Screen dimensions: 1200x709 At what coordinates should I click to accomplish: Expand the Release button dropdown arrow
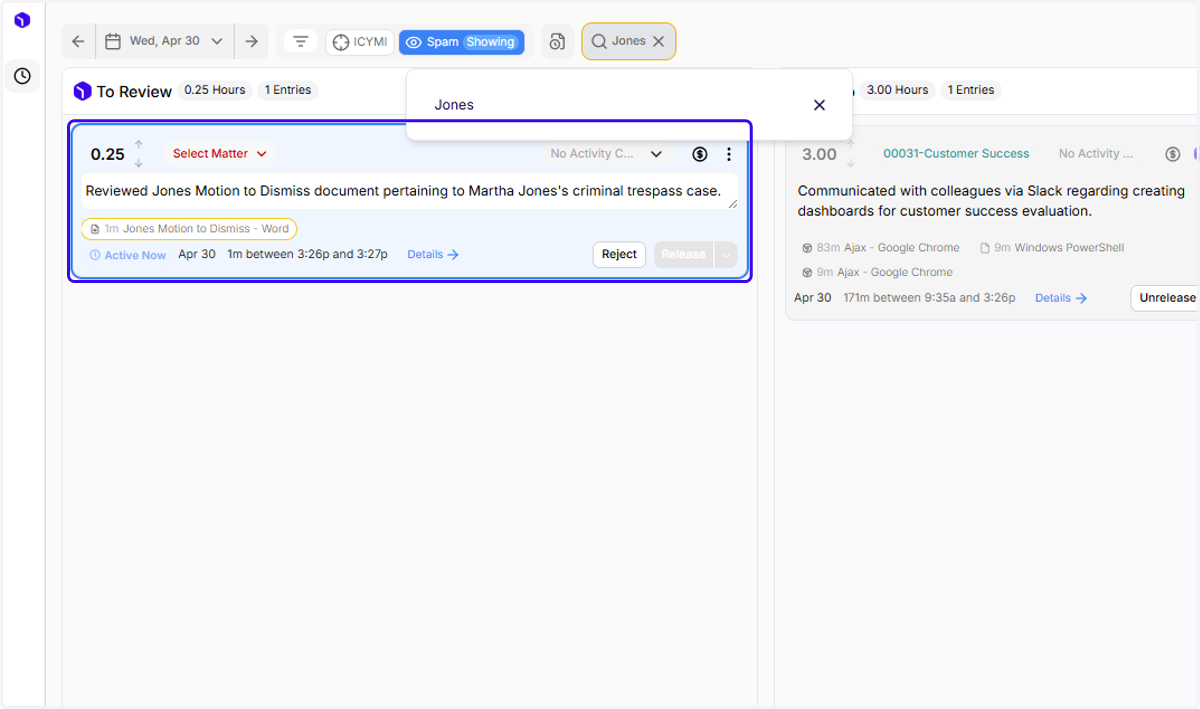point(726,255)
